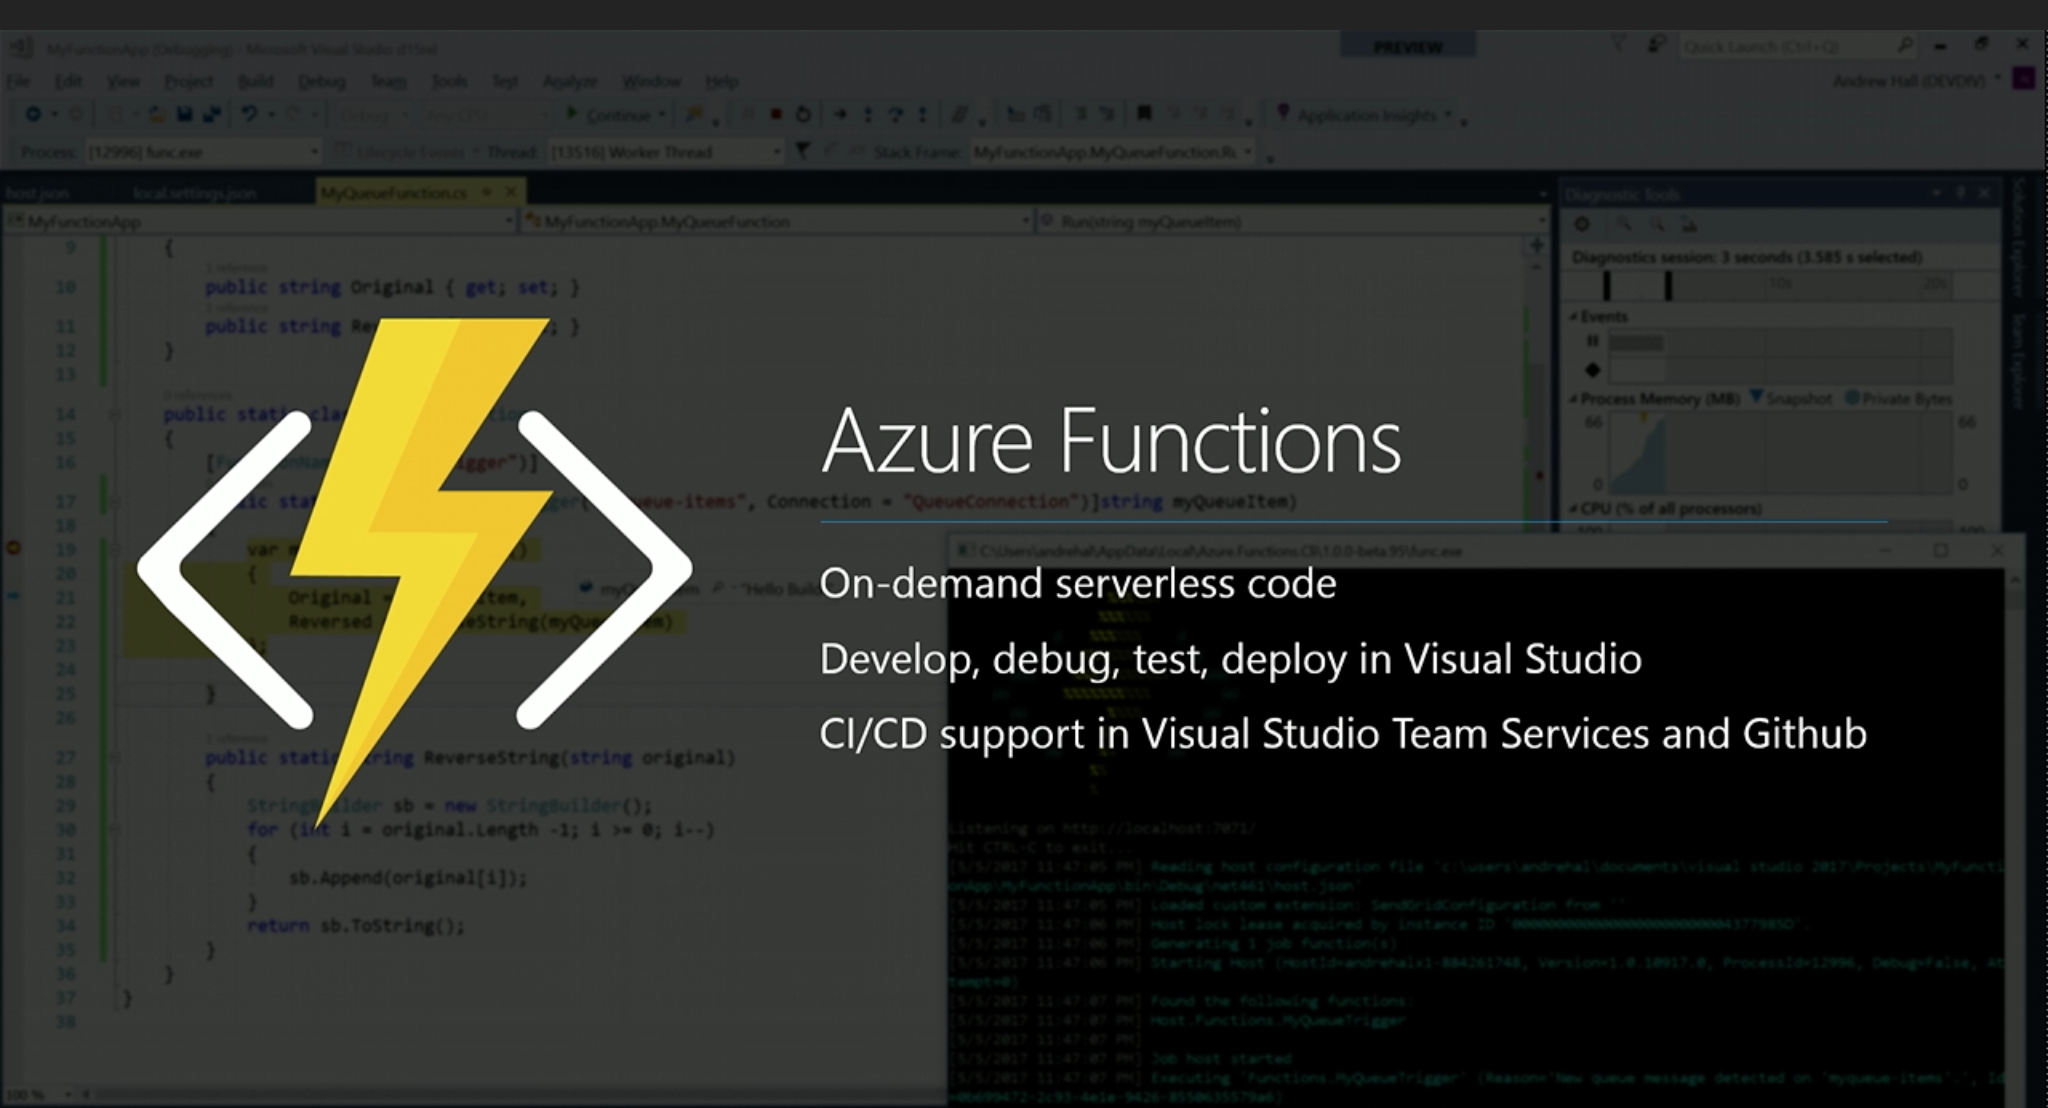Click the Process Memory graph
The width and height of the screenshot is (2048, 1108).
(x=1780, y=453)
